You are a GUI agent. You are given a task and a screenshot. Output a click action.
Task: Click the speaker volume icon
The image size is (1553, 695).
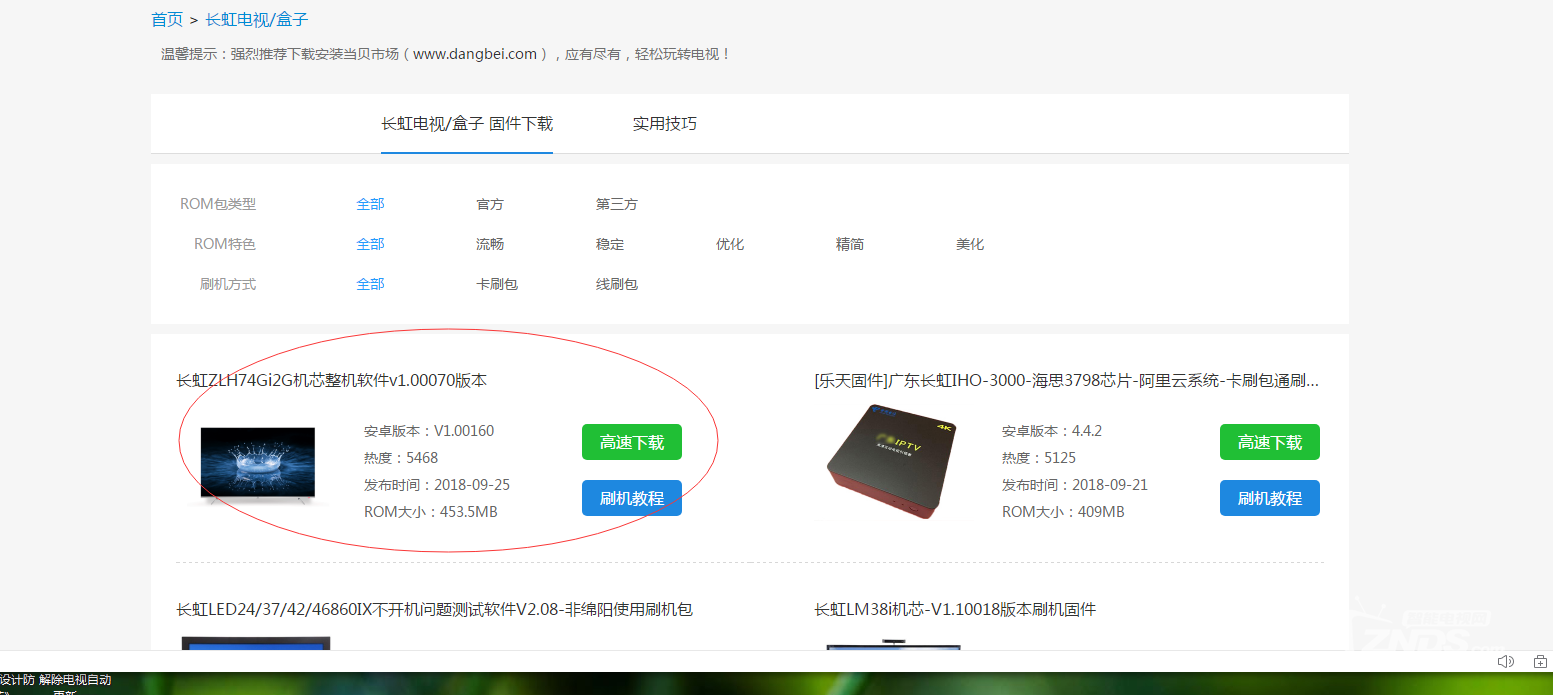tap(1505, 661)
